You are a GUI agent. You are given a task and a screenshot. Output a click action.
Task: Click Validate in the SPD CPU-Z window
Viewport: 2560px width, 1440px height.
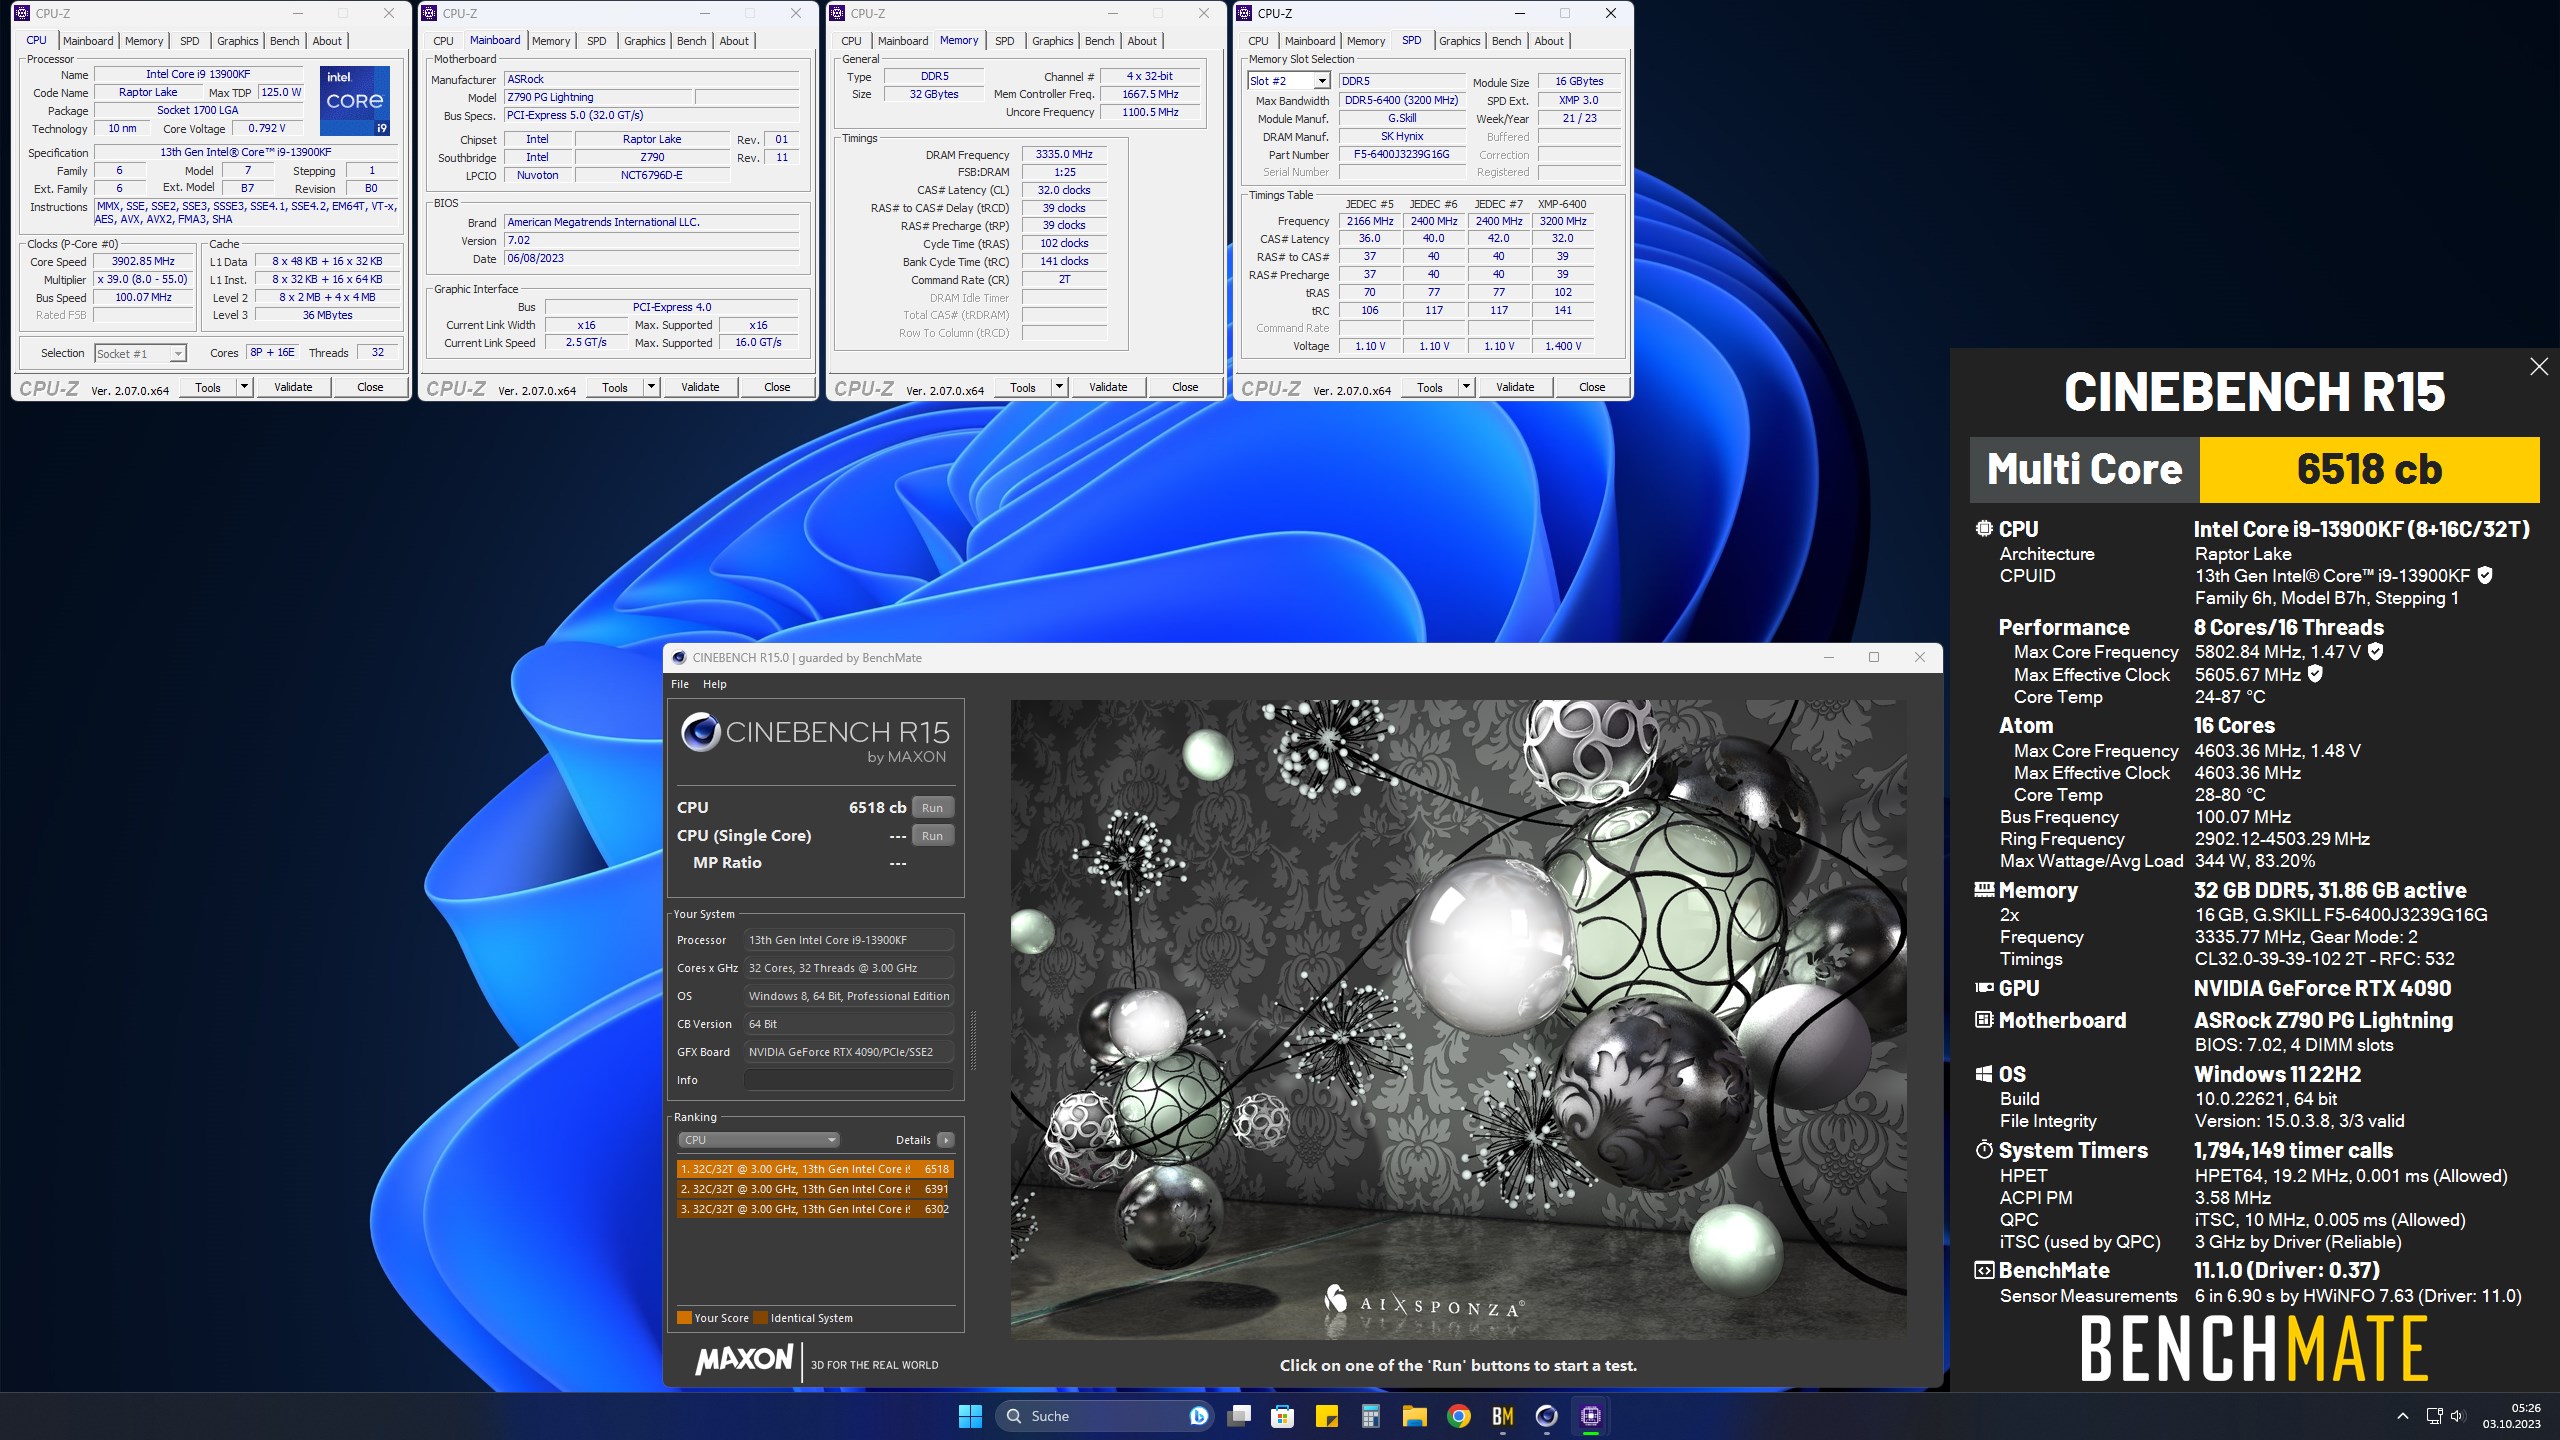tap(1515, 387)
